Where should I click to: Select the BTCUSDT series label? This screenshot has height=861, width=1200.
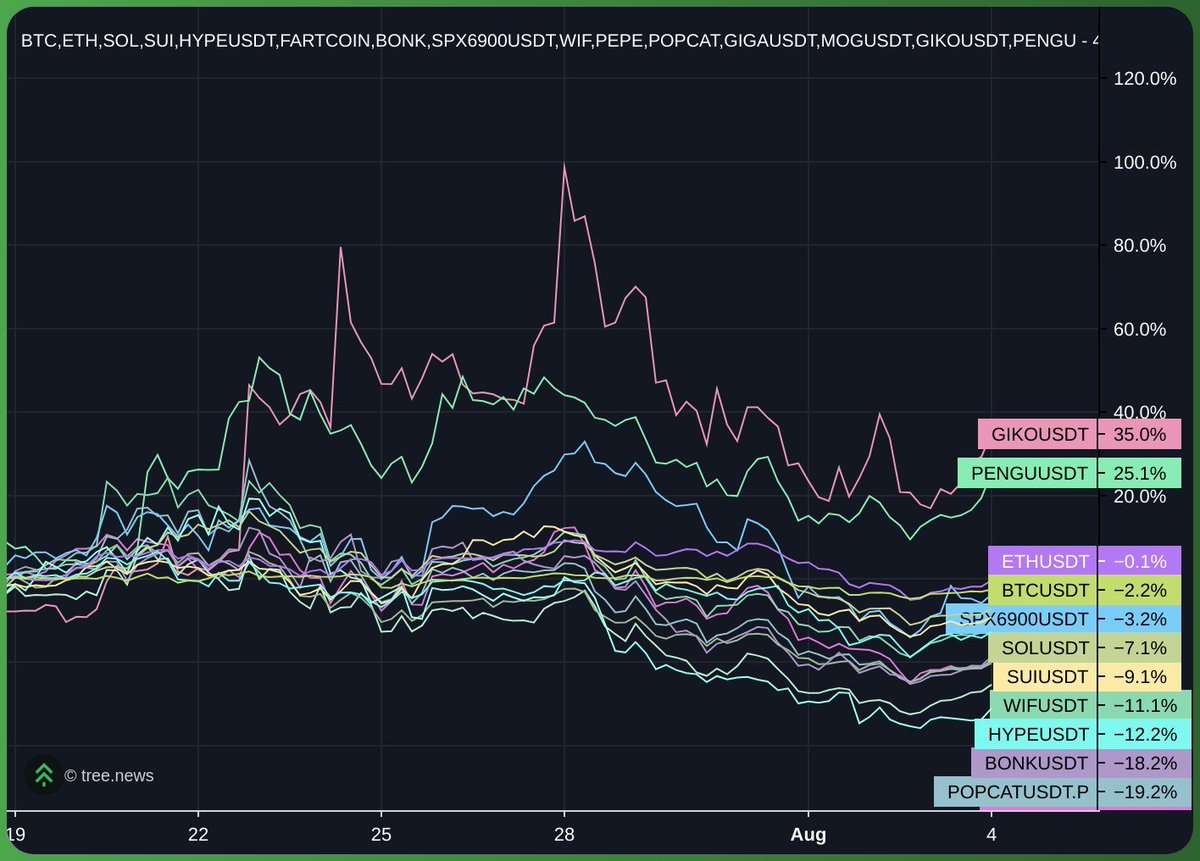point(1043,591)
